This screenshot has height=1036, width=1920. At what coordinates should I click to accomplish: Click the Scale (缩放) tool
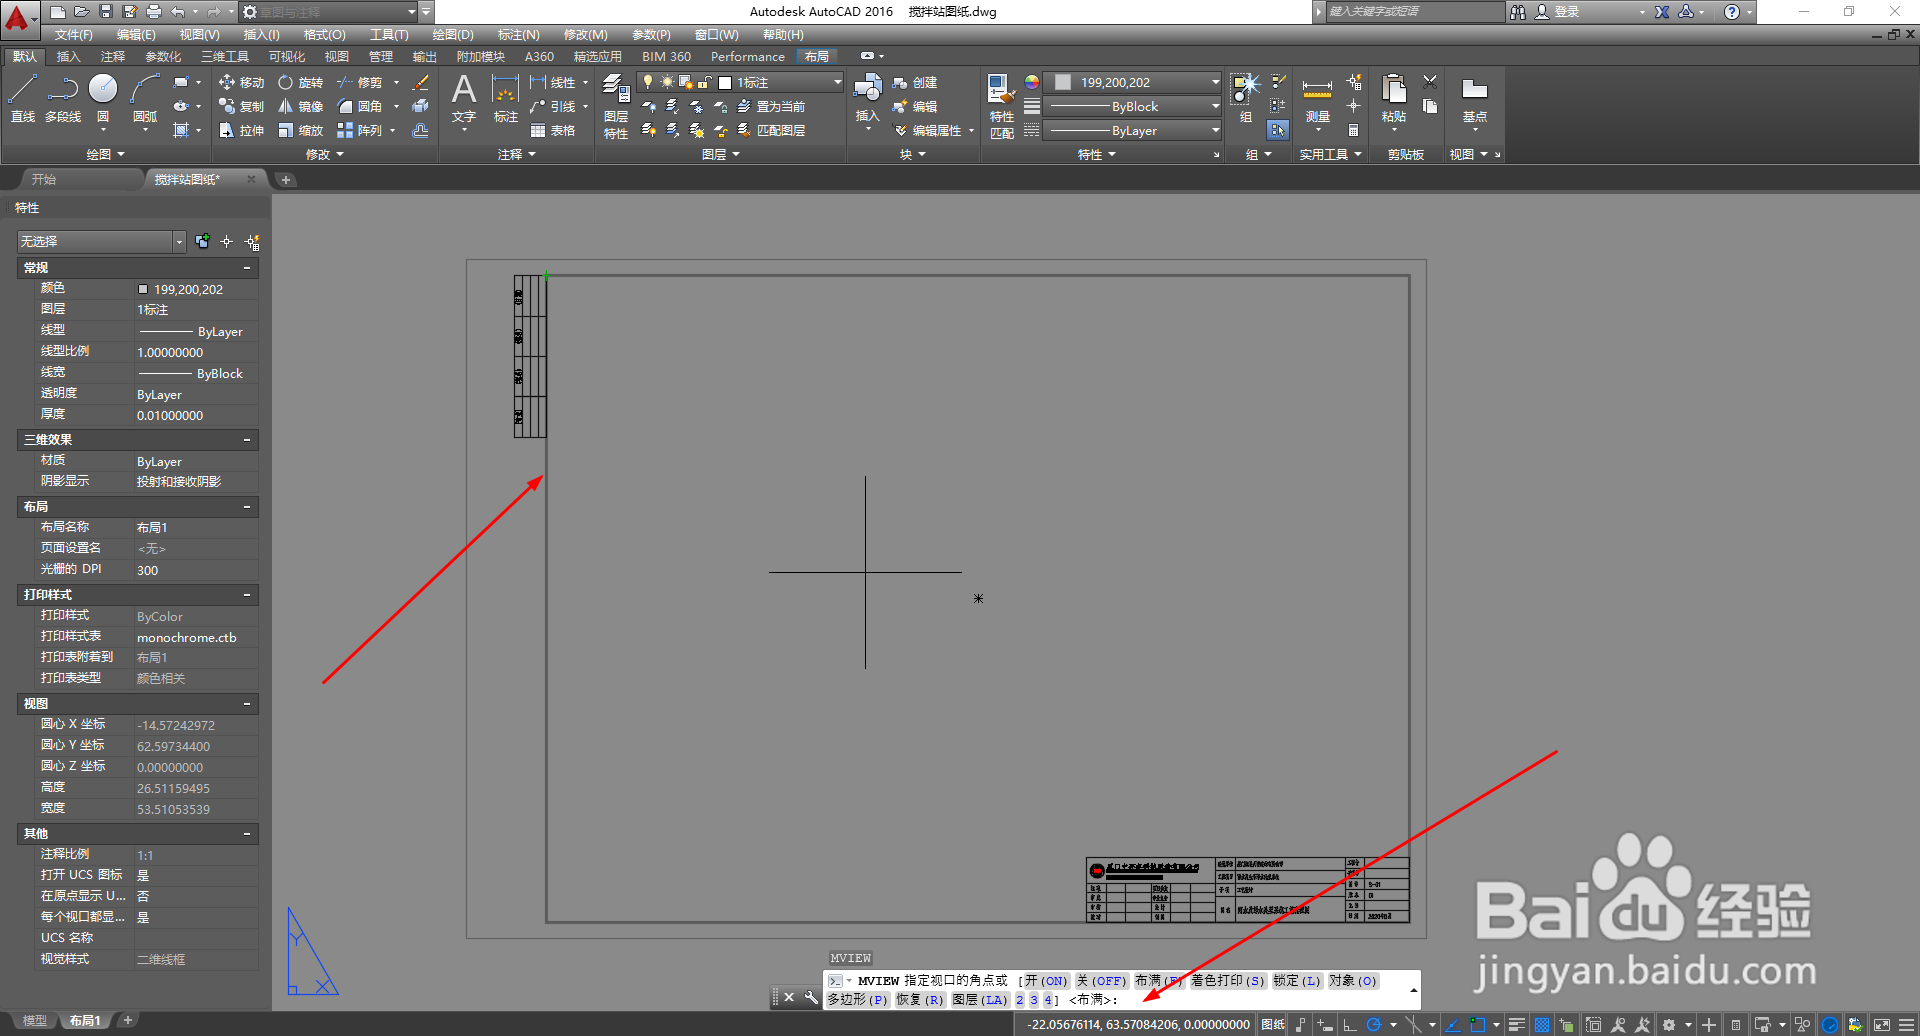(301, 130)
